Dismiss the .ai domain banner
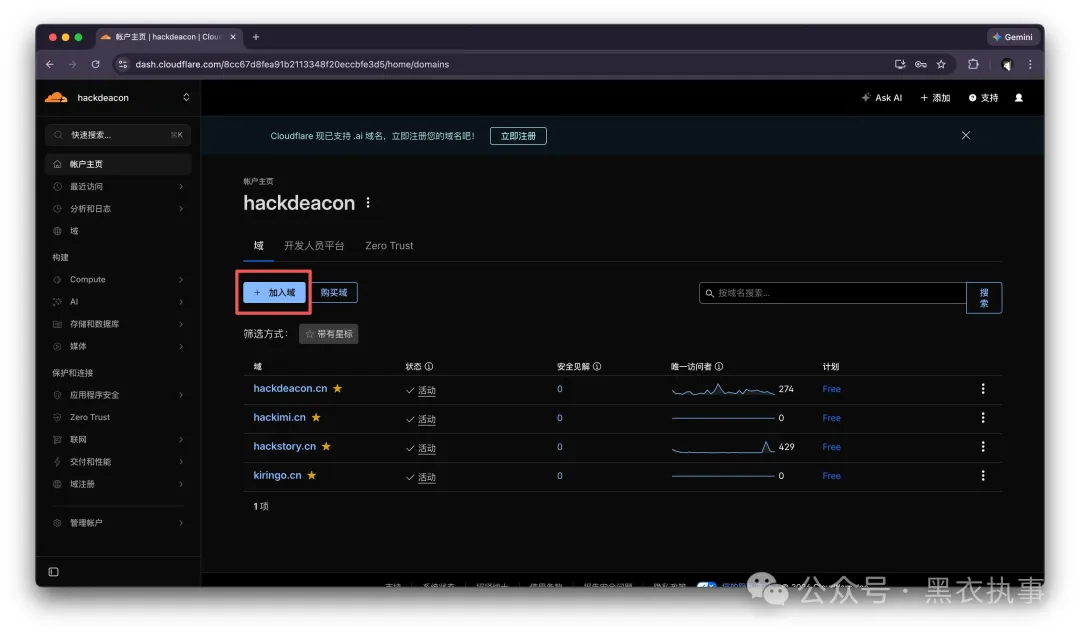Viewport: 1080px width, 634px height. (966, 135)
